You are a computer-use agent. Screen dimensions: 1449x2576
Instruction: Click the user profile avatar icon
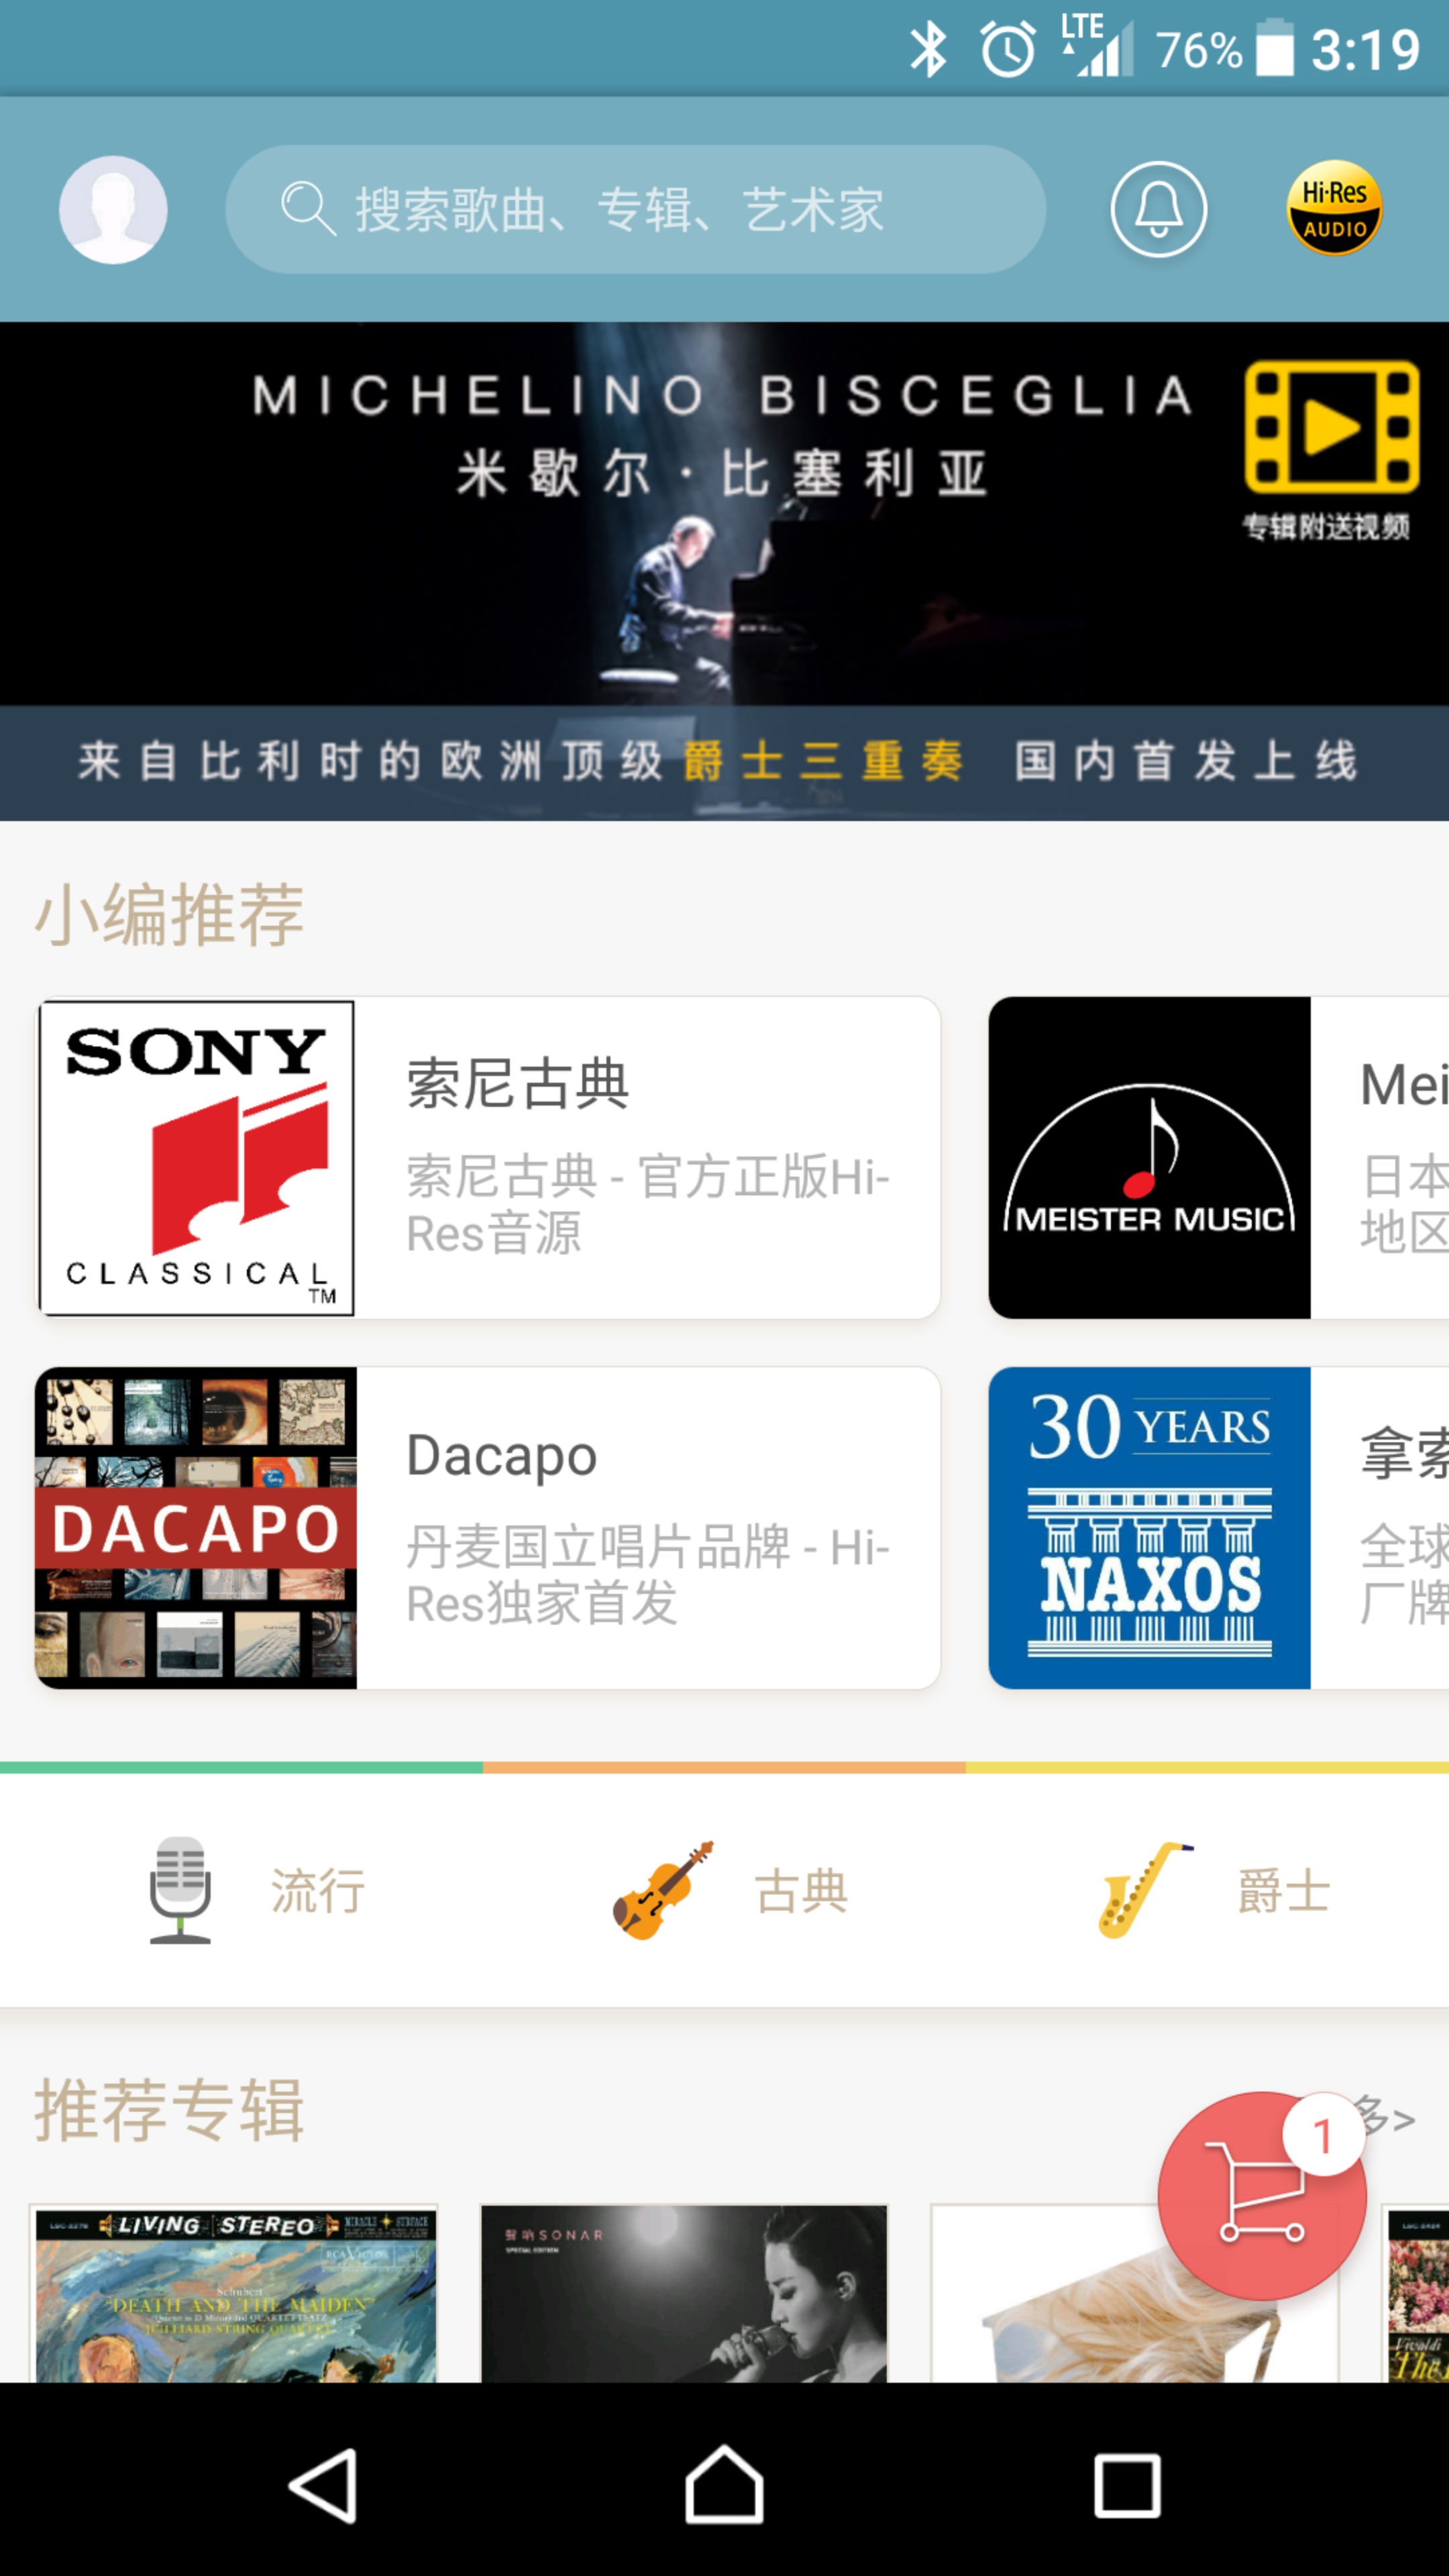tap(113, 209)
